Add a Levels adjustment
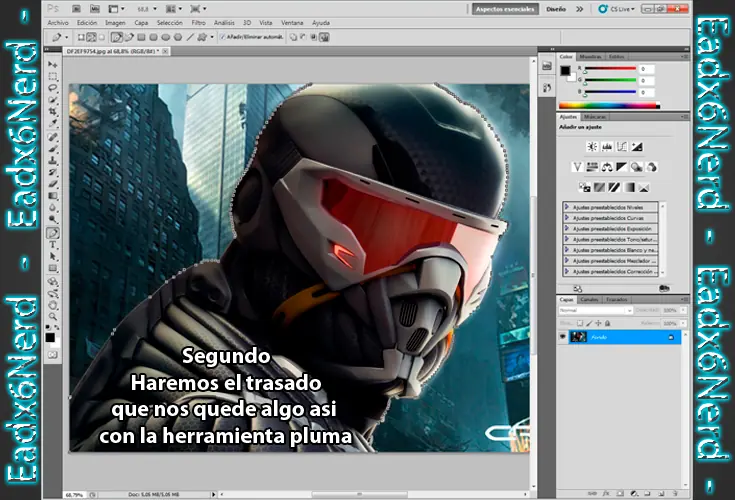The height and width of the screenshot is (500, 735). click(x=607, y=147)
